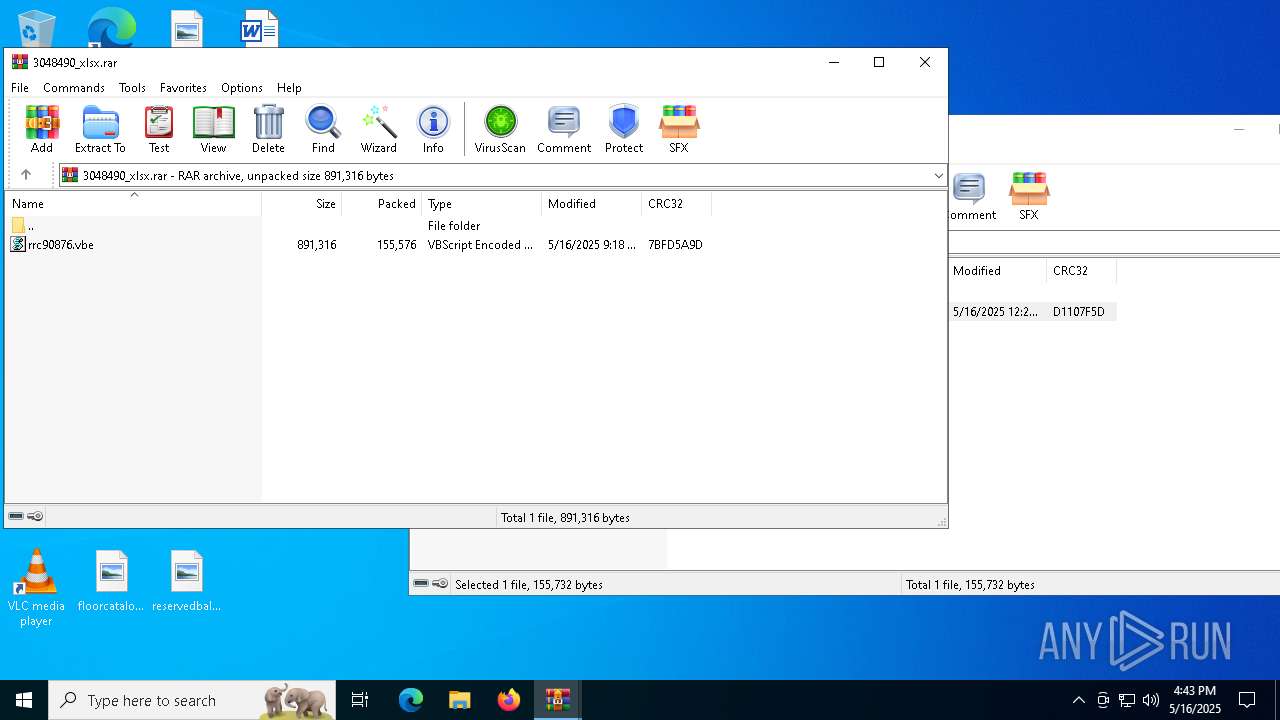This screenshot has height=720, width=1280.
Task: Open the View toolbar icon
Action: click(213, 129)
